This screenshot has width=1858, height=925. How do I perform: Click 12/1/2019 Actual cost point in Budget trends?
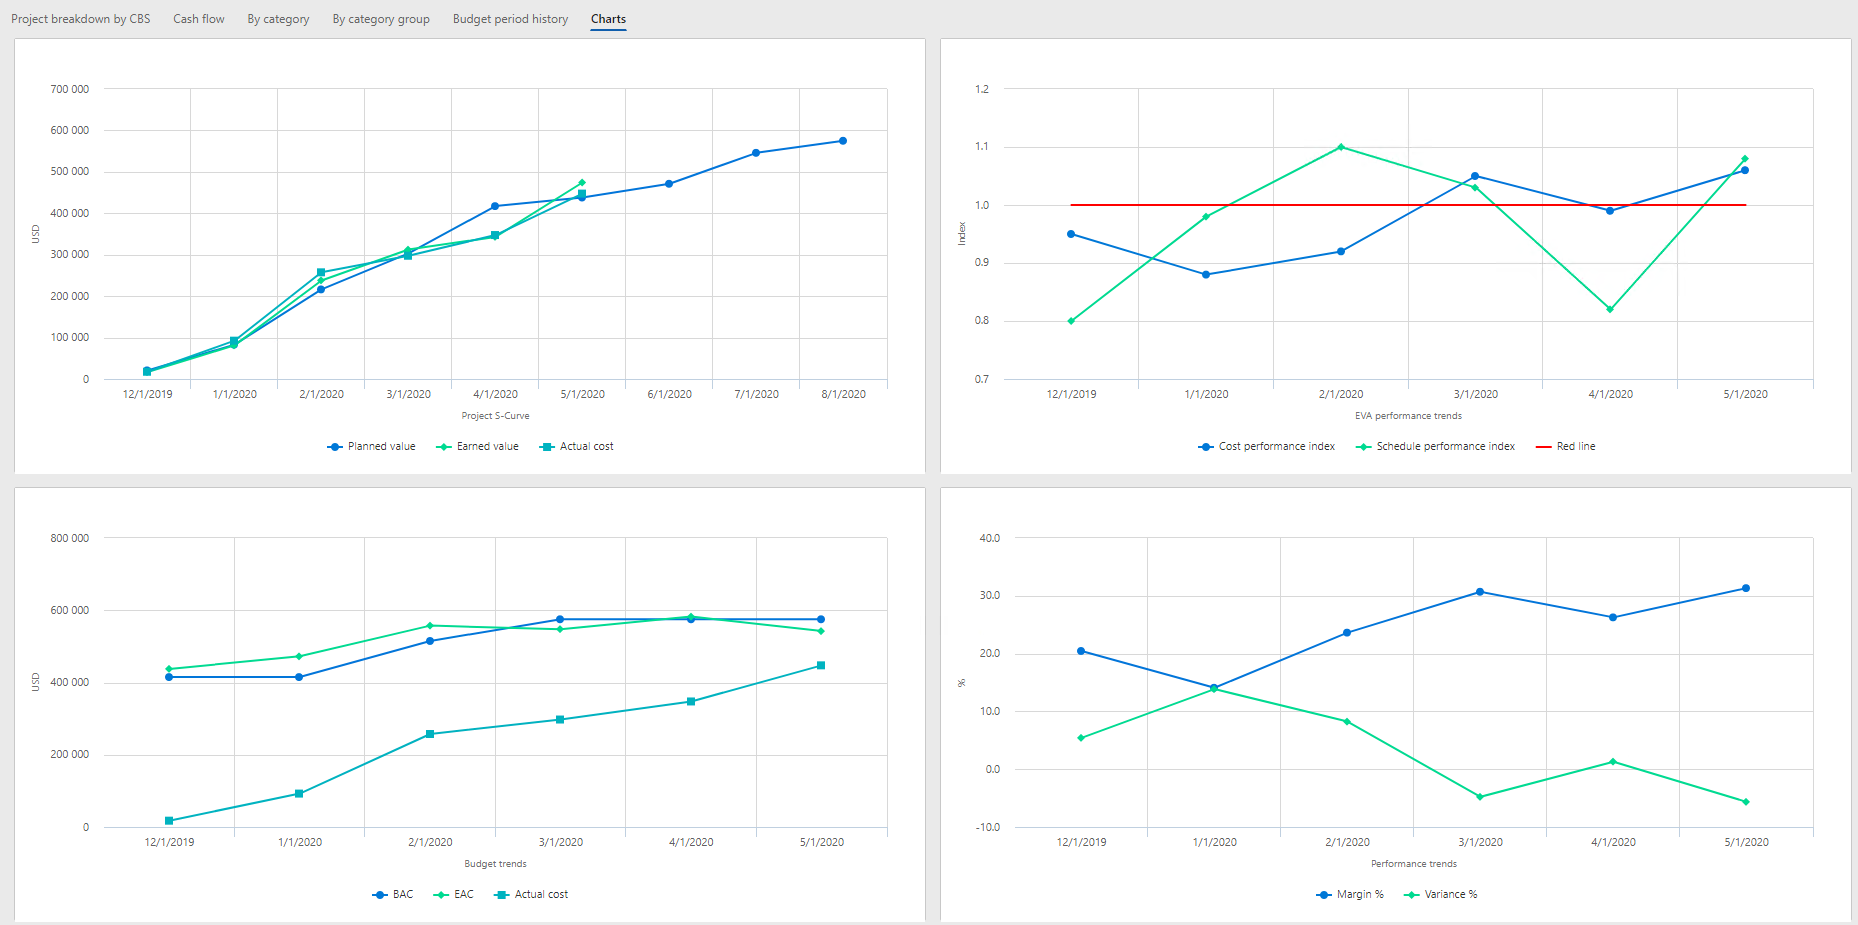click(169, 821)
